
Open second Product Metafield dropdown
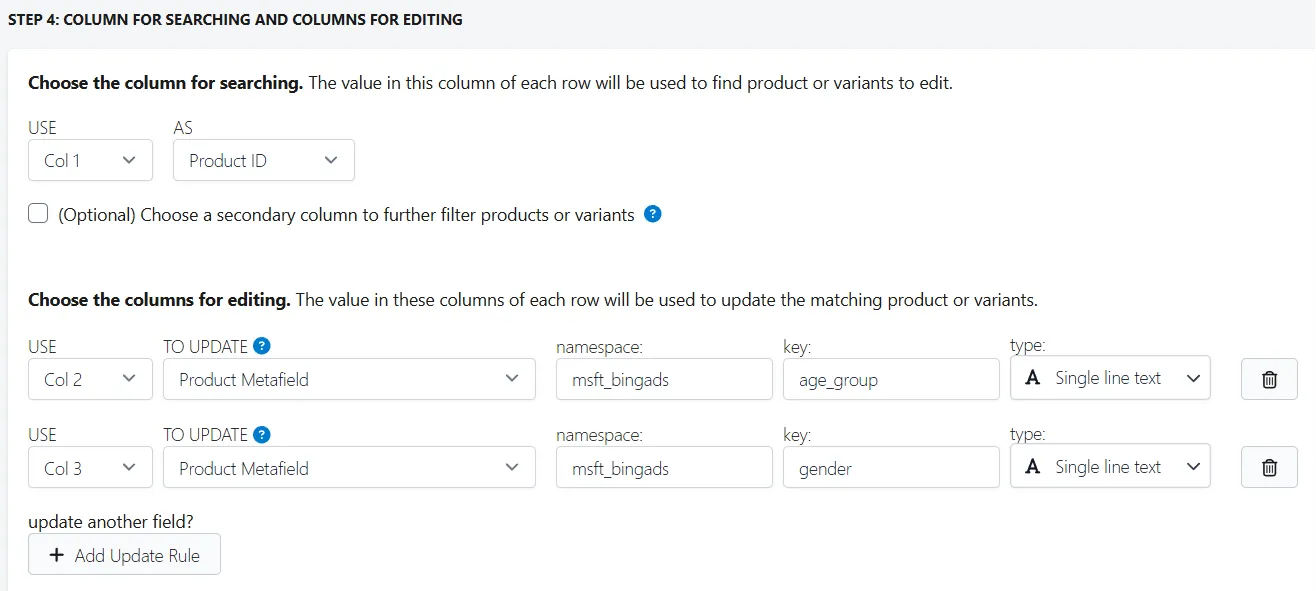click(x=349, y=467)
